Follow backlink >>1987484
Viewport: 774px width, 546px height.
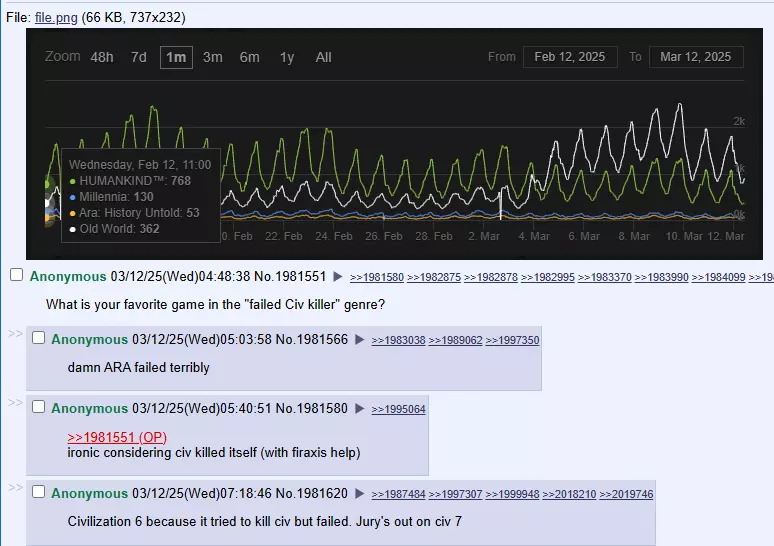[398, 495]
